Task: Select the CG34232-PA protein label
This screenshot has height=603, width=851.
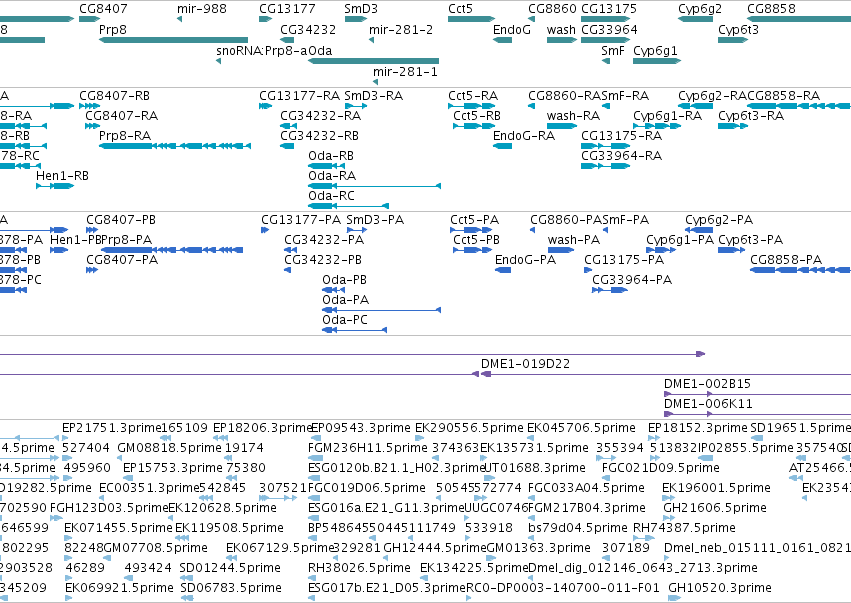Action: pyautogui.click(x=324, y=240)
